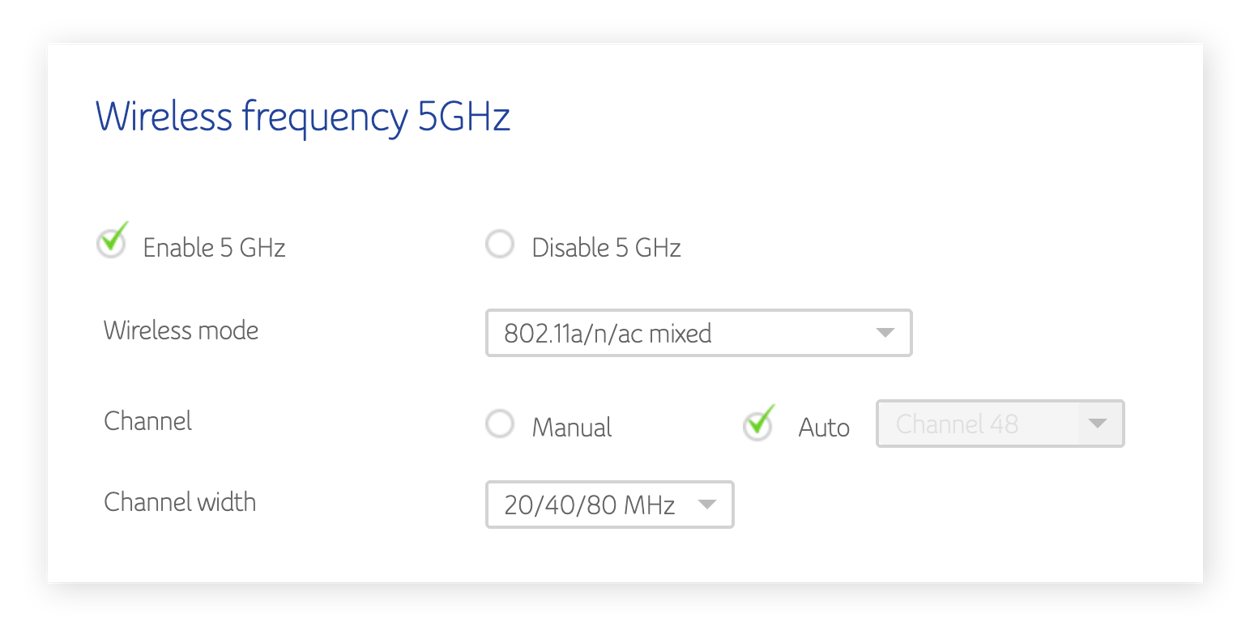
Task: Click the Channel row label
Action: (147, 421)
